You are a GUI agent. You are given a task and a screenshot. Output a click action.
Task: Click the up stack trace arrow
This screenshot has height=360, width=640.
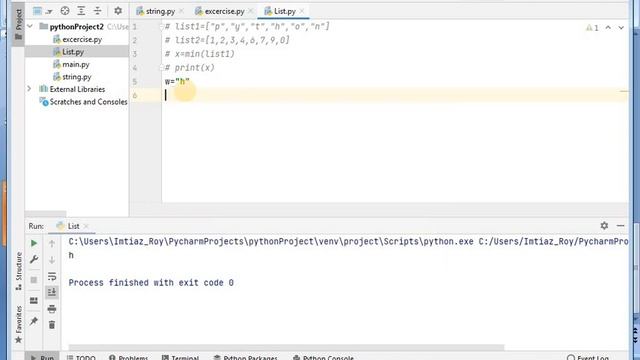[52, 244]
